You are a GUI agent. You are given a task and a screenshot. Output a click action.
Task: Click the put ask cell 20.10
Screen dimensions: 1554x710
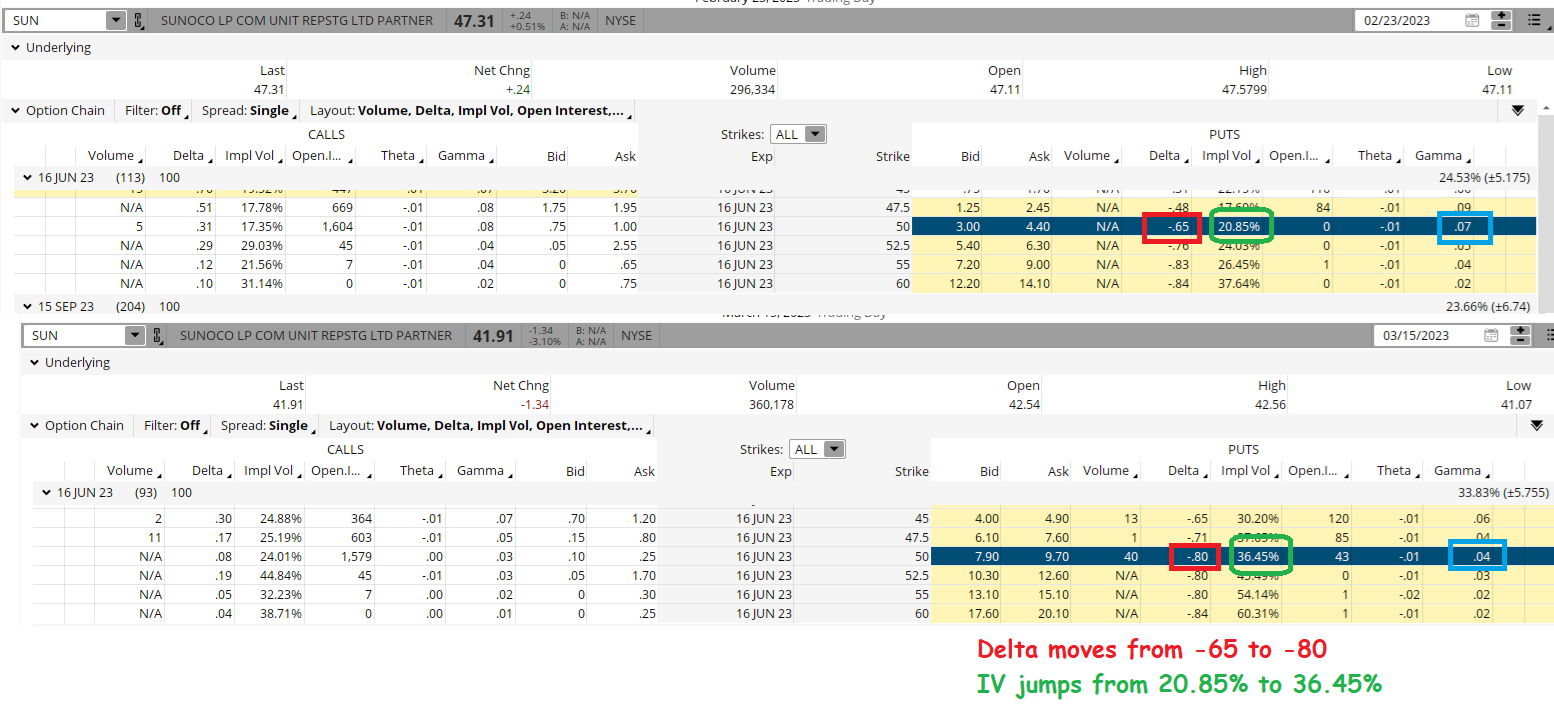click(x=1052, y=613)
